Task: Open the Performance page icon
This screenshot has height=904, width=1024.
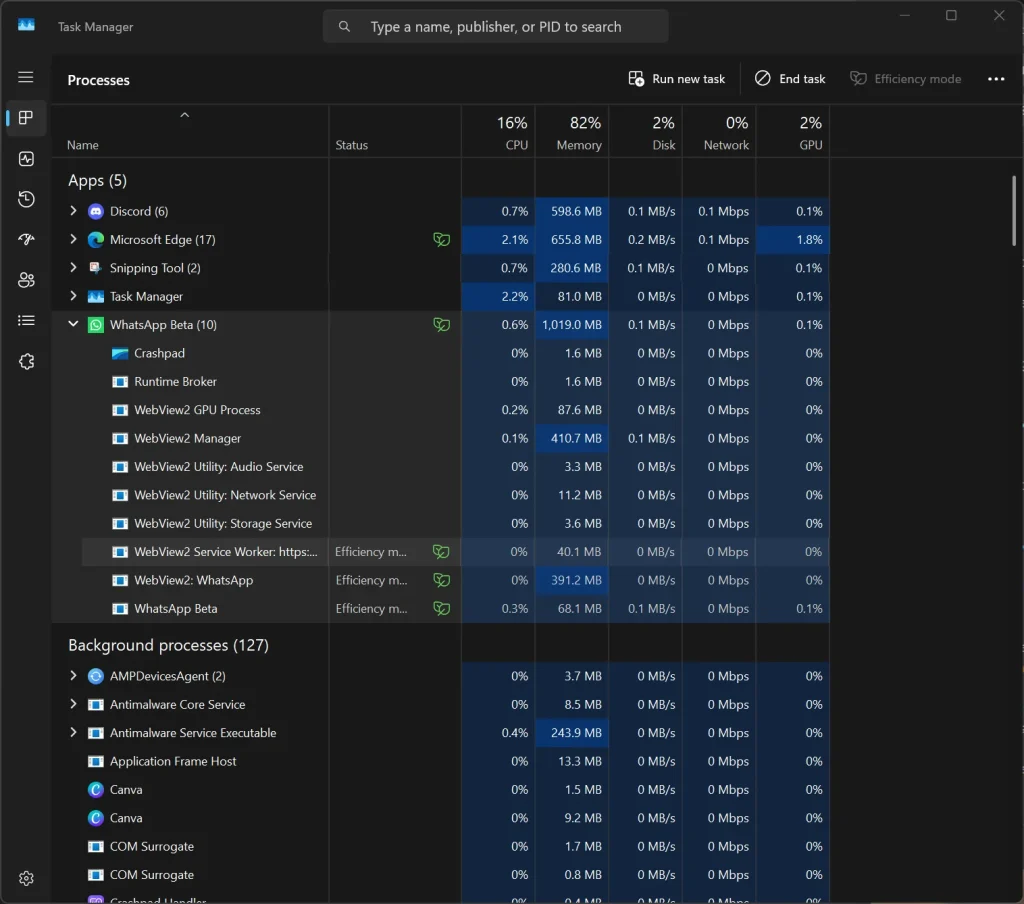Action: [x=26, y=159]
